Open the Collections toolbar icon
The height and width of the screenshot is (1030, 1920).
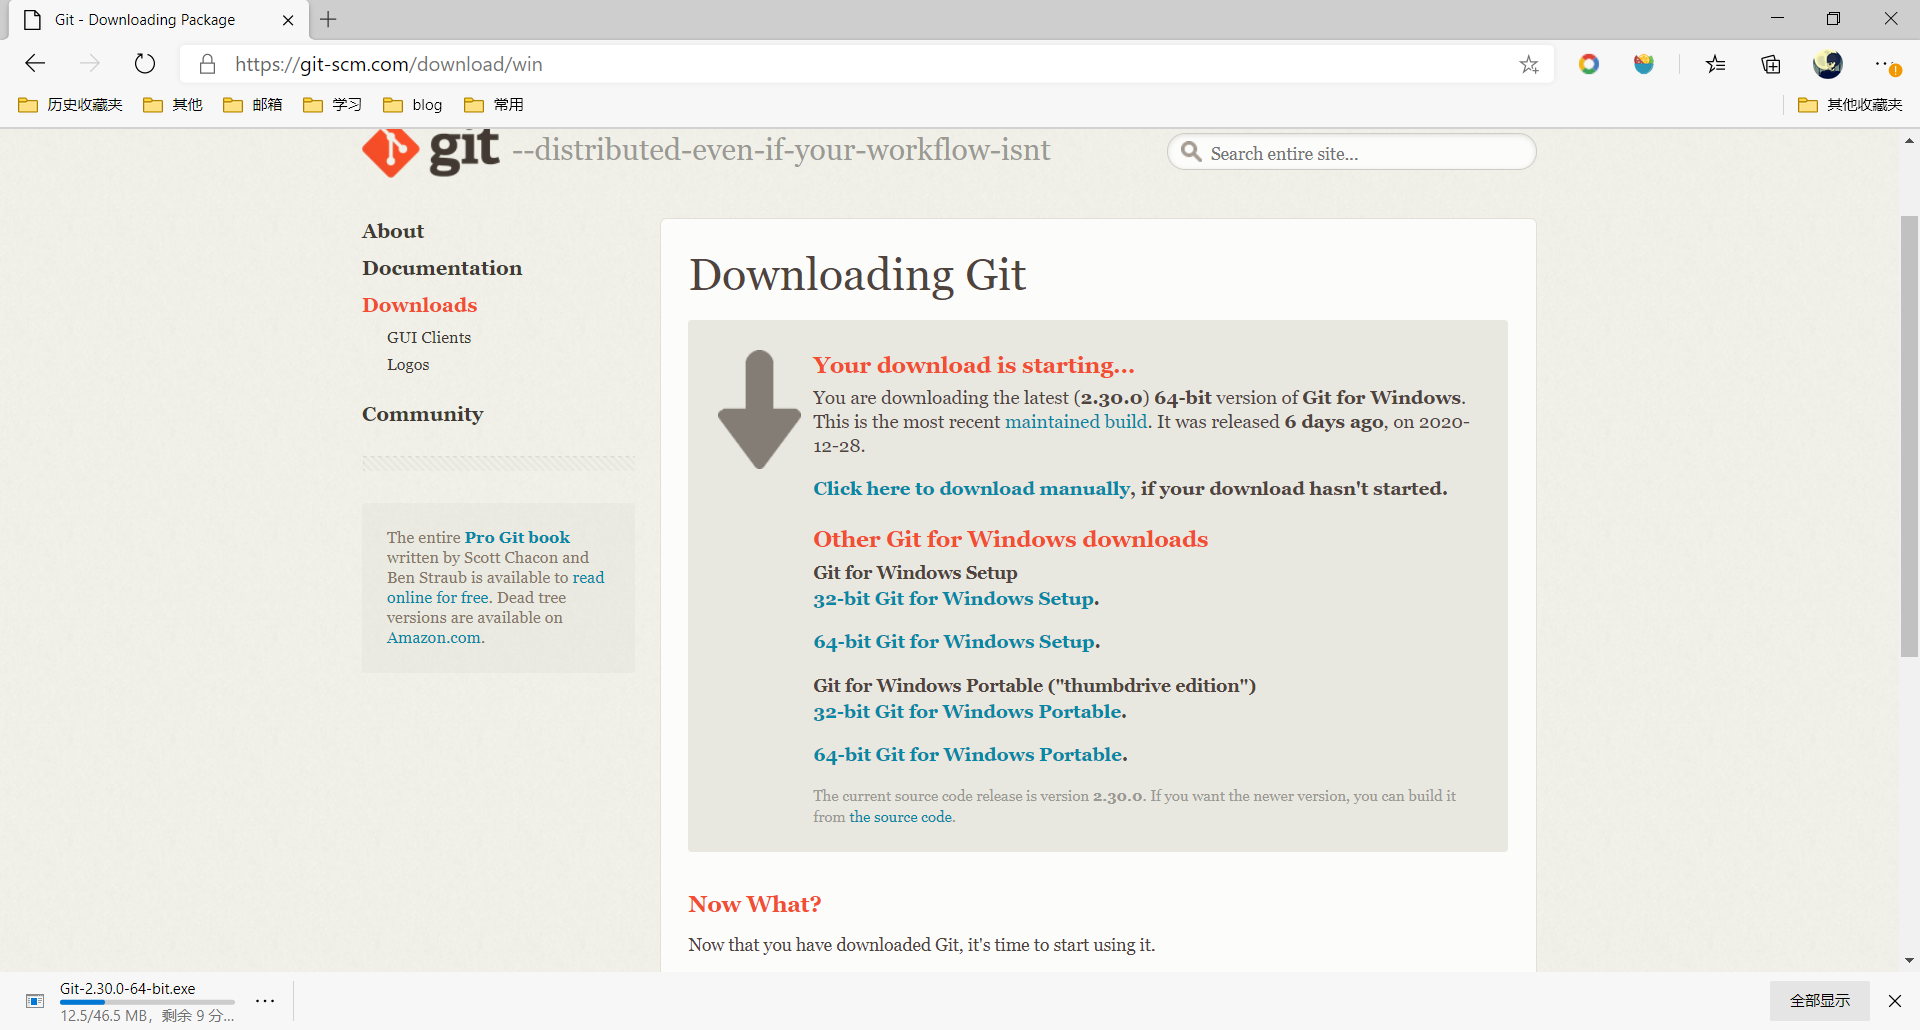coord(1771,65)
